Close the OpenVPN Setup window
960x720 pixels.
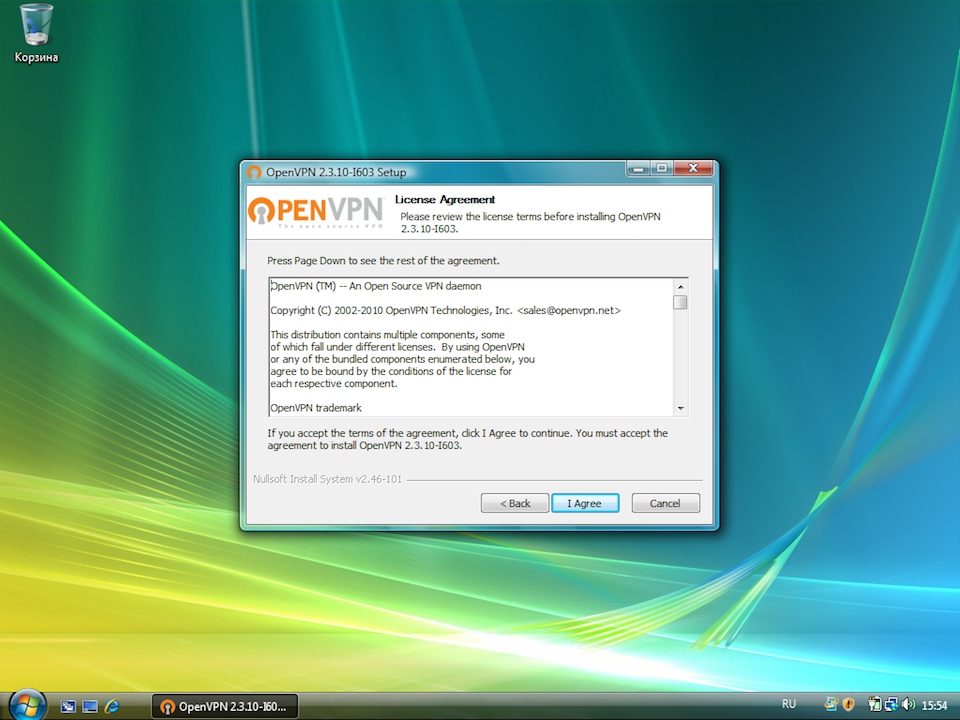(693, 168)
